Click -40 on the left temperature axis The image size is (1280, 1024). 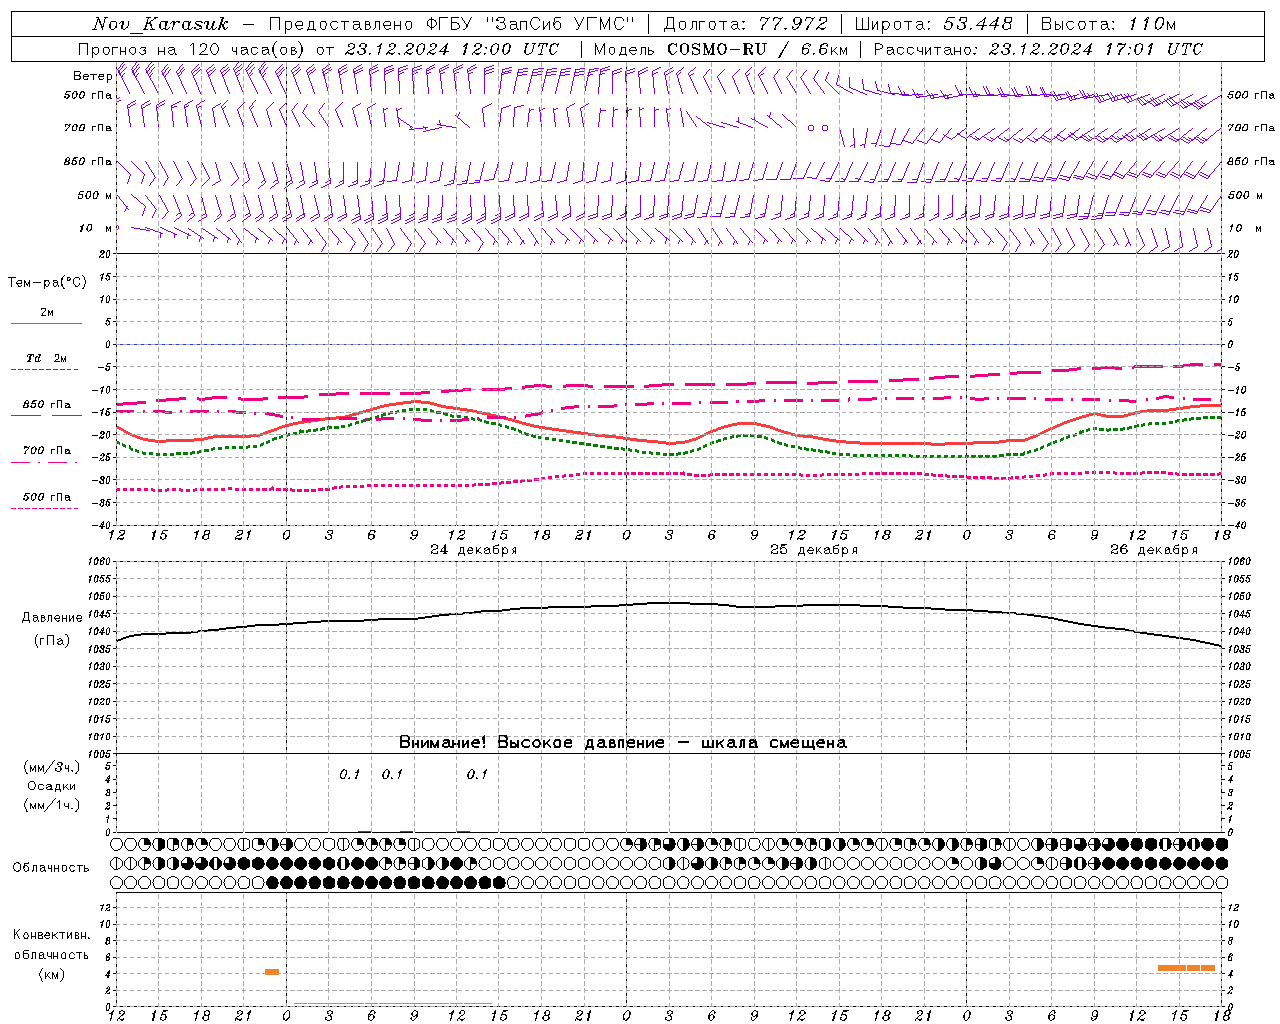click(102, 525)
